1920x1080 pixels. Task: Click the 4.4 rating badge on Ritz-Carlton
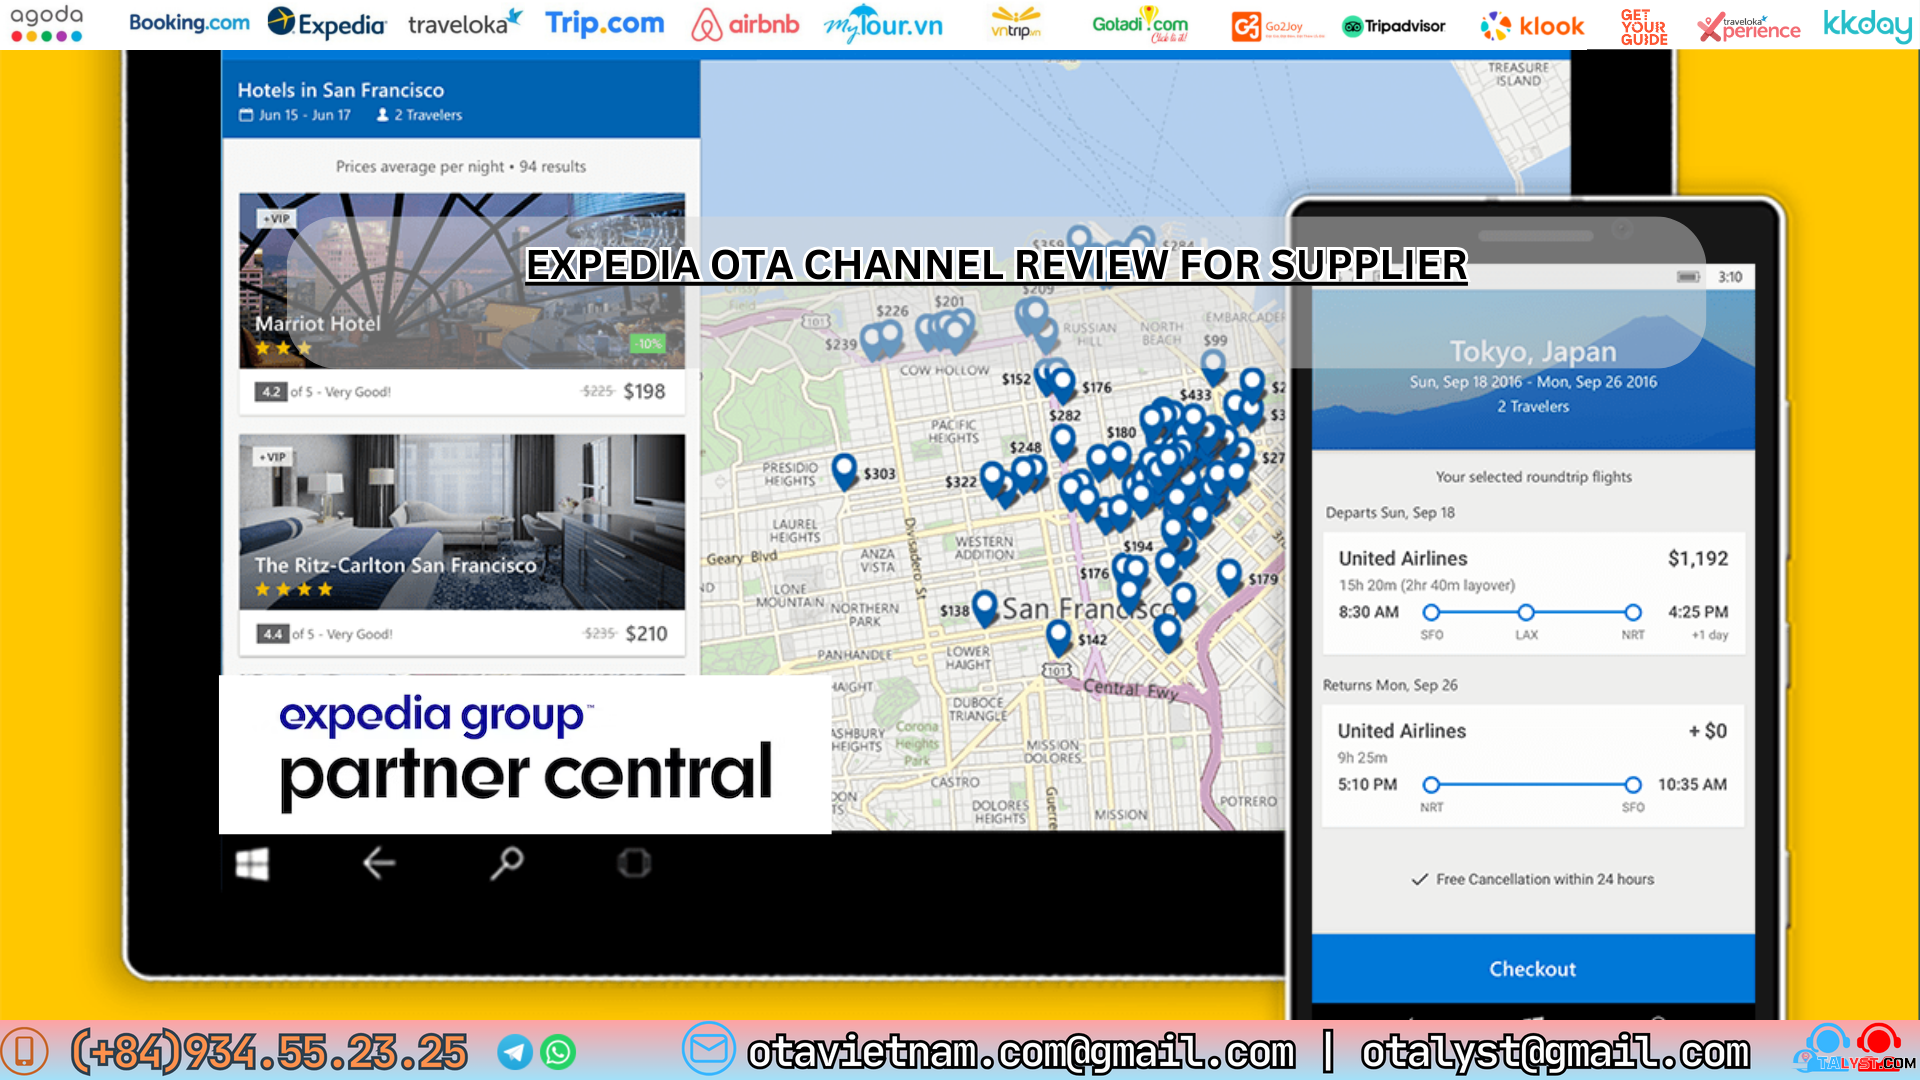click(x=273, y=634)
